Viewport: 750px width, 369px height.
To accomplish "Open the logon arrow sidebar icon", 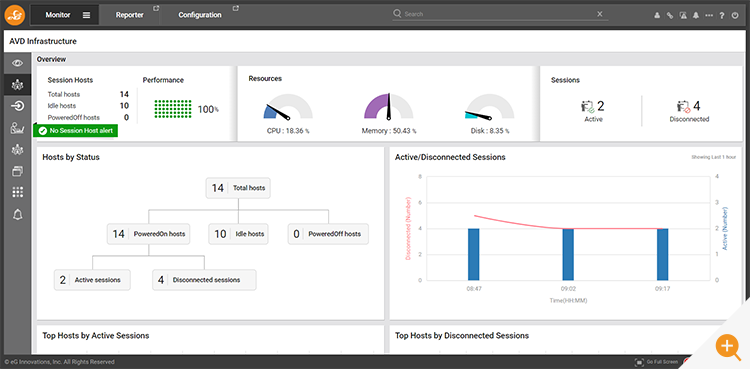I will (18, 106).
